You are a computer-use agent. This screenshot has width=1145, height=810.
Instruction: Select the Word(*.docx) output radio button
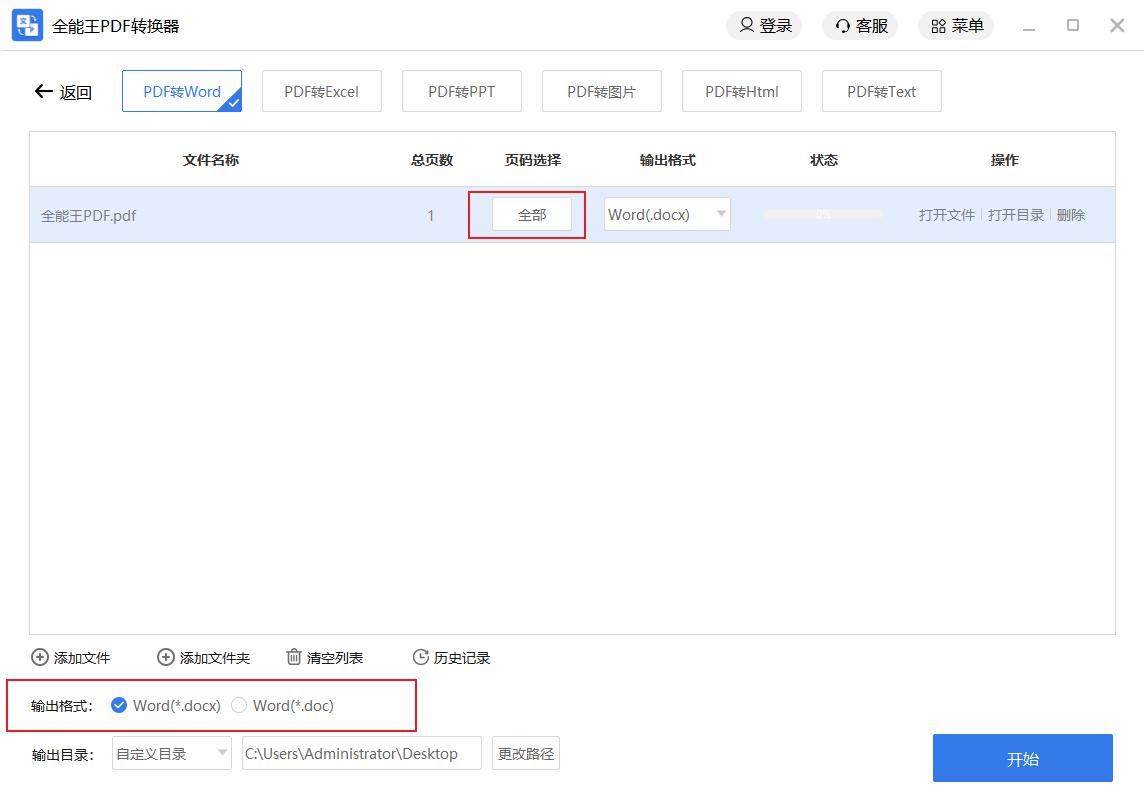tap(119, 705)
